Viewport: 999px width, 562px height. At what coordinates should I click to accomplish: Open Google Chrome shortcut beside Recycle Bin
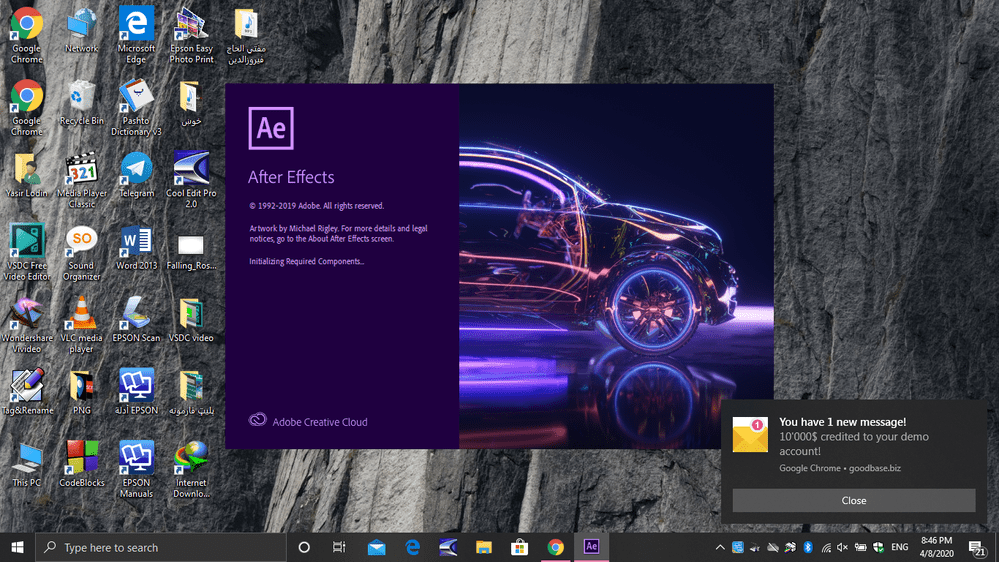click(x=27, y=108)
